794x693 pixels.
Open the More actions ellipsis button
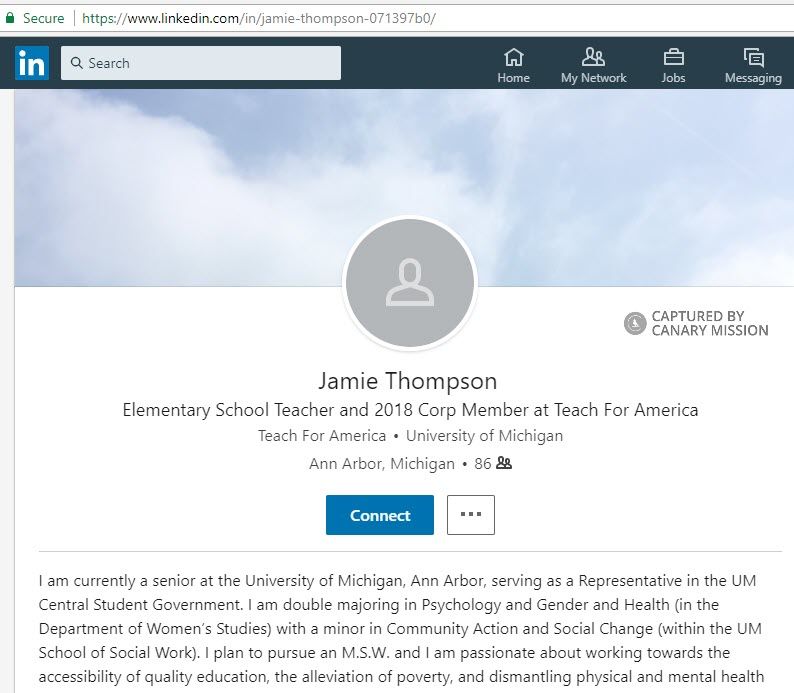click(x=470, y=515)
